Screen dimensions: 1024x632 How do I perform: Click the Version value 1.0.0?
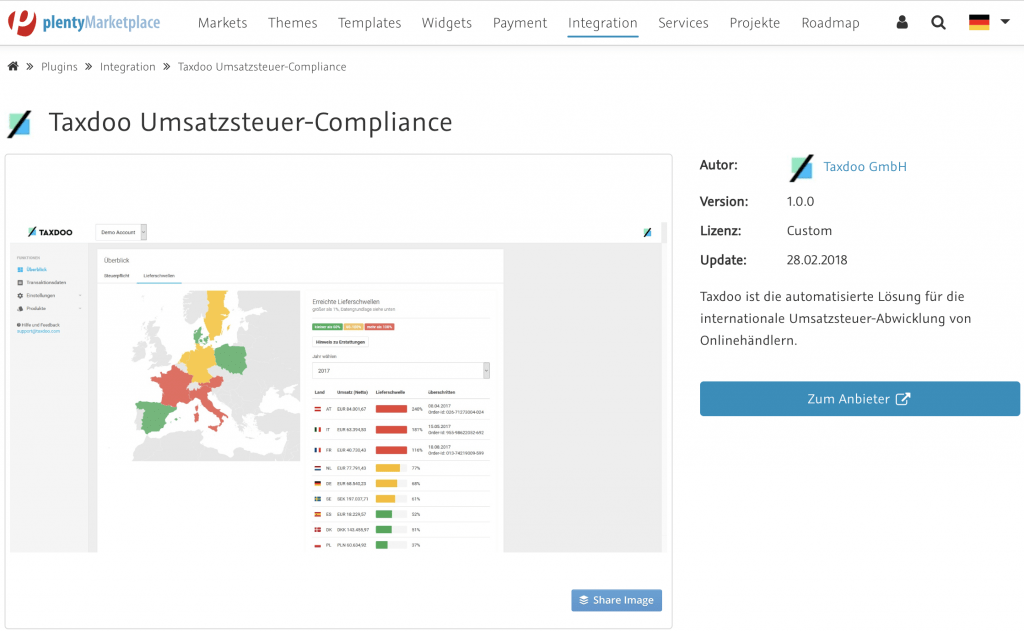[800, 202]
